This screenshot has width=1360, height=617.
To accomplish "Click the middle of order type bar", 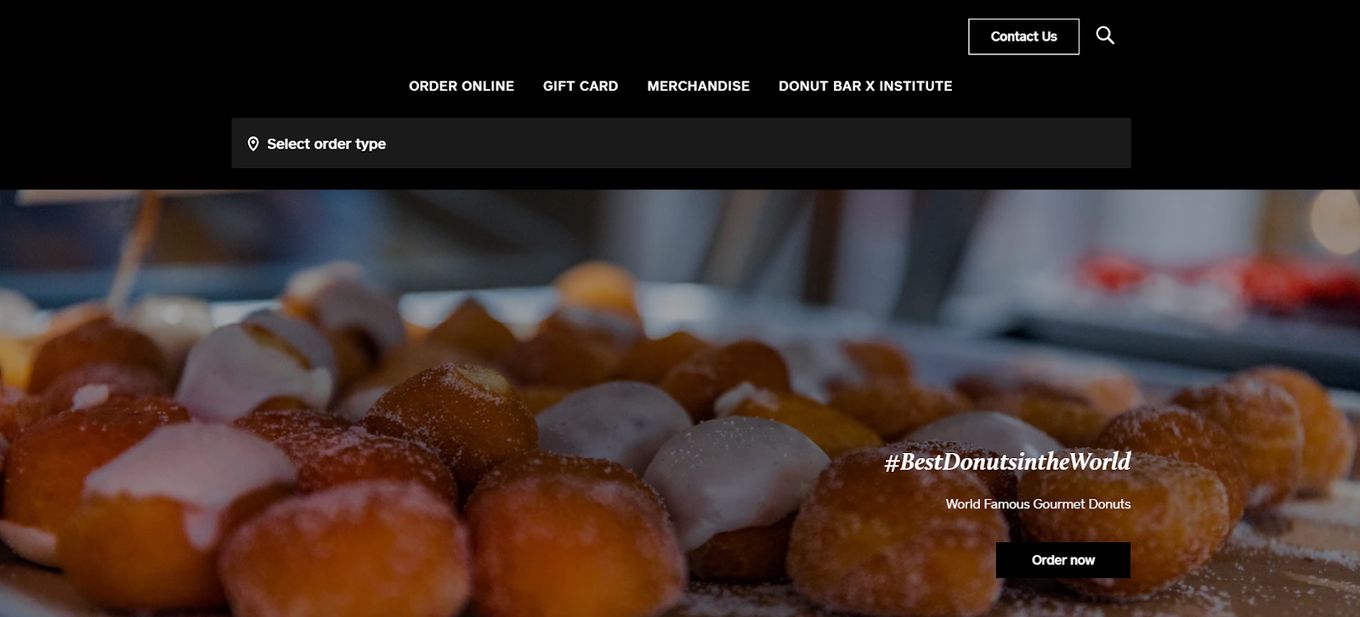I will click(x=681, y=143).
